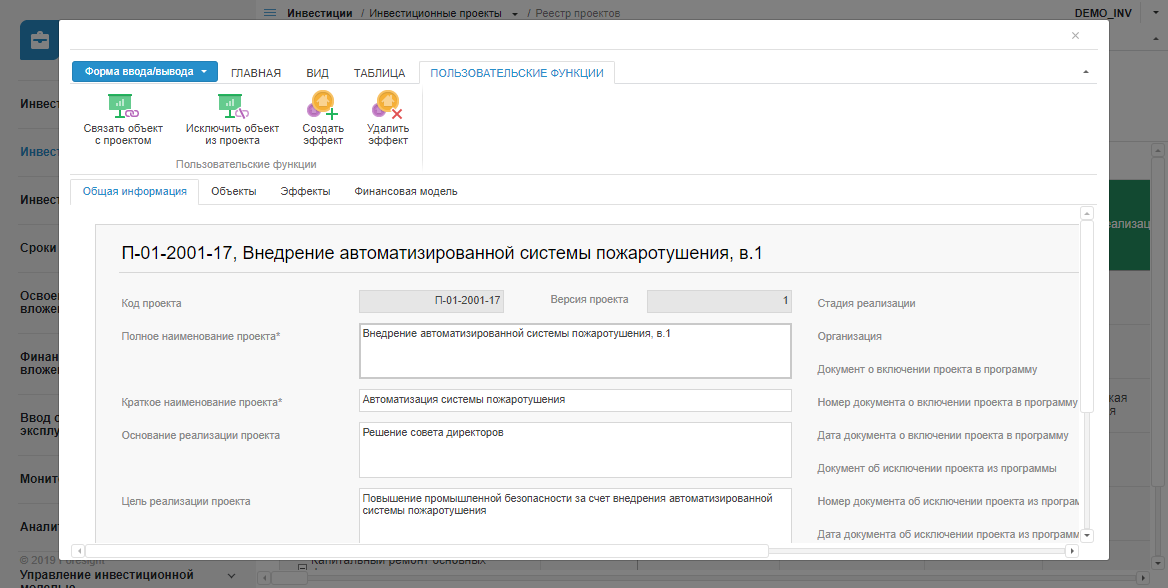This screenshot has height=588, width=1168.
Task: Click the Версия проекта field
Action: click(719, 301)
